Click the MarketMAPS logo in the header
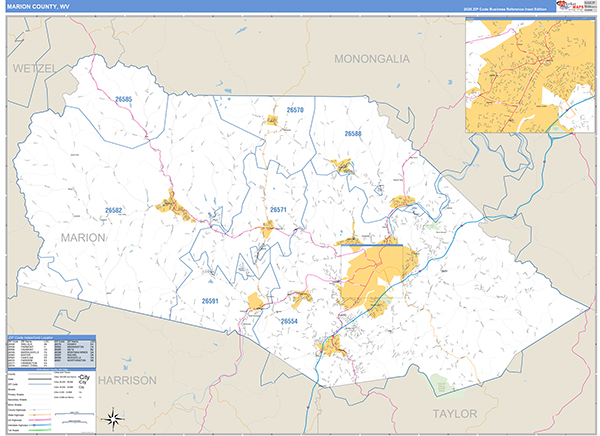 pyautogui.click(x=569, y=6)
